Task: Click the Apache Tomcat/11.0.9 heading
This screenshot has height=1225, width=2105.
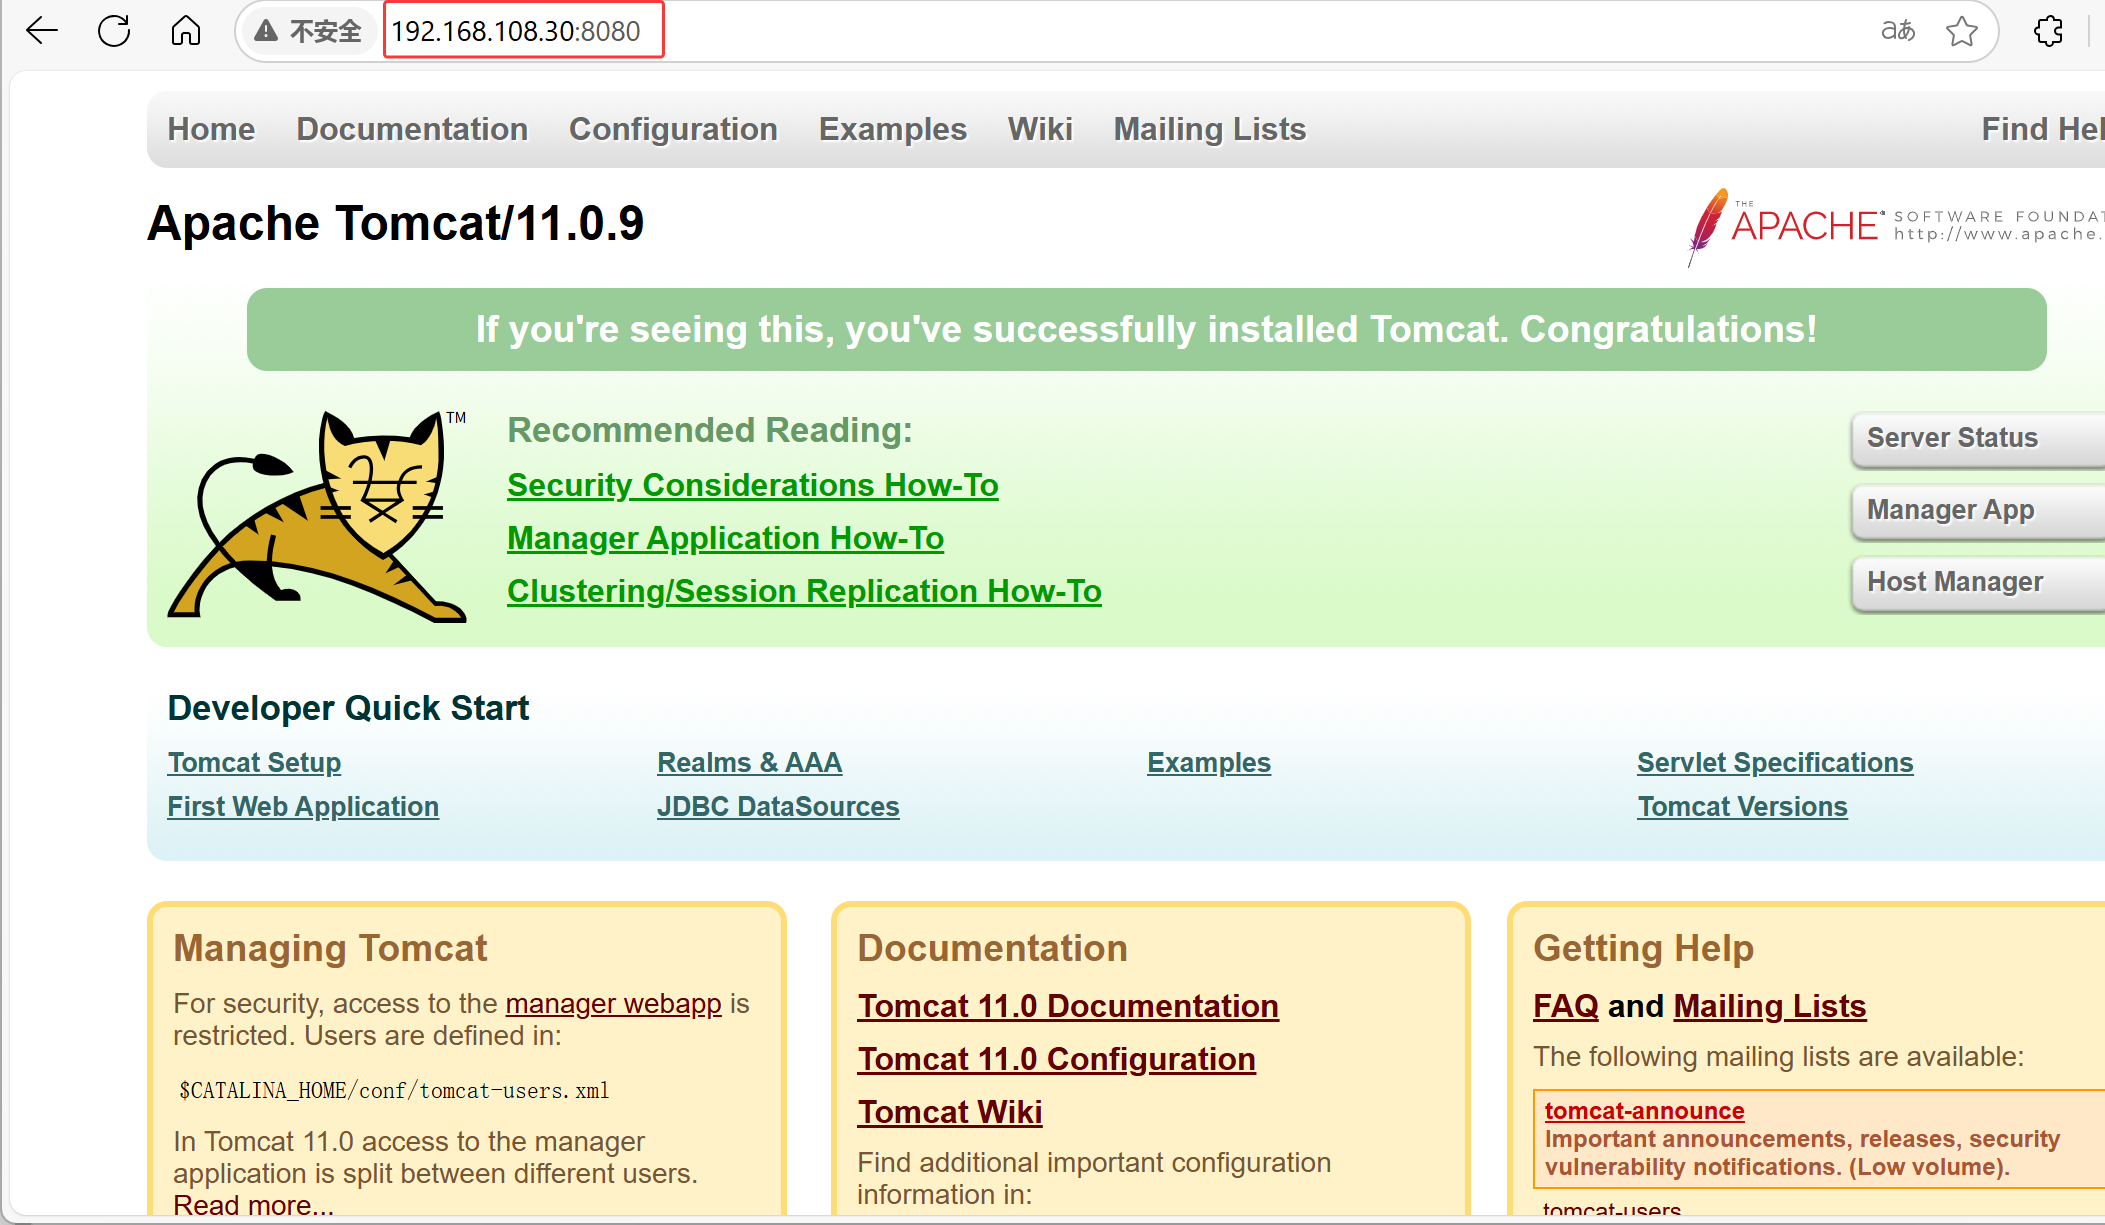Action: (x=396, y=223)
